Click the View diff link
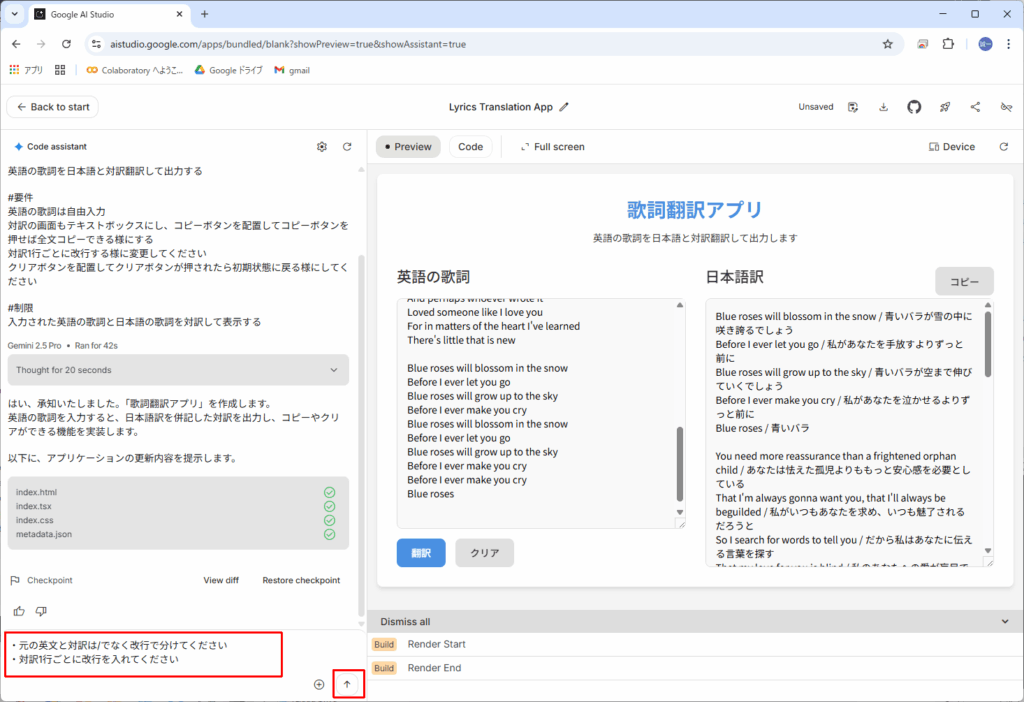This screenshot has height=702, width=1024. click(x=221, y=580)
